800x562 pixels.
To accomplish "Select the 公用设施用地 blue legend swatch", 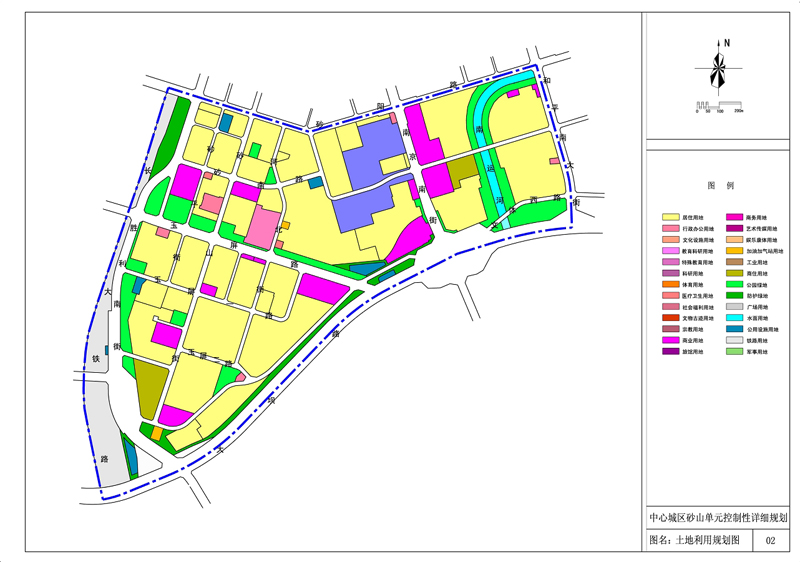I will point(734,329).
